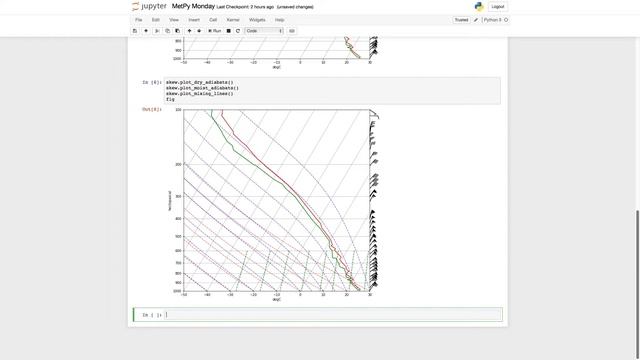This screenshot has width=640, height=360.
Task: Open the Widgets menu
Action: coord(257,20)
